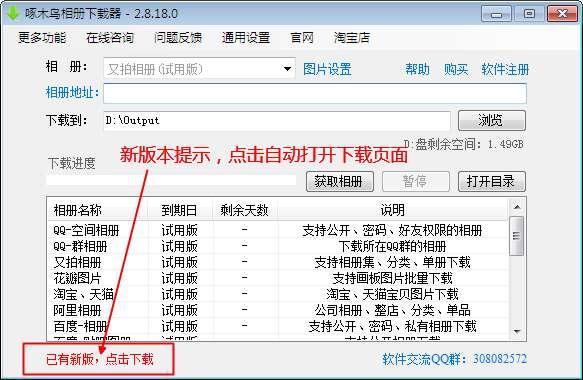Close the 啄木鸟相册下载器 window
Viewport: 583px width, 380px height.
[x=562, y=14]
